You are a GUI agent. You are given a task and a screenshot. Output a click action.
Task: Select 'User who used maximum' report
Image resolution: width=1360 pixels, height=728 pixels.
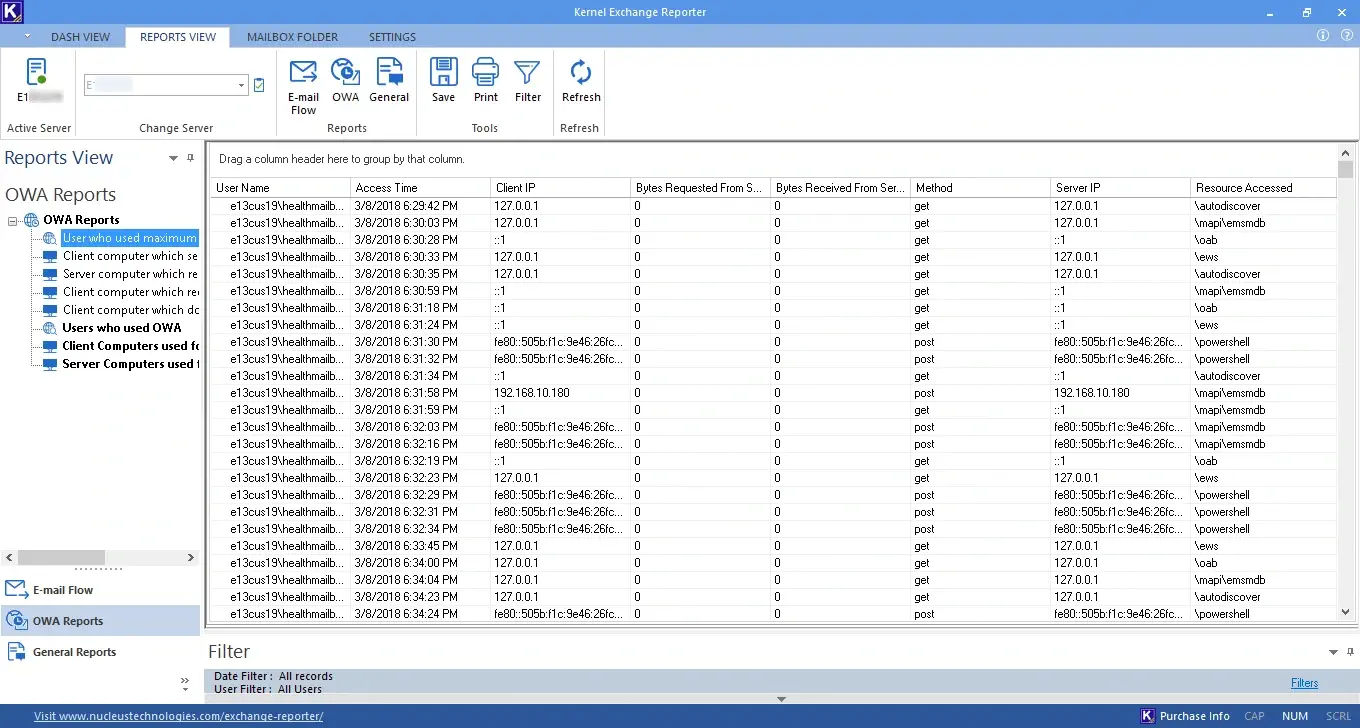coord(130,238)
